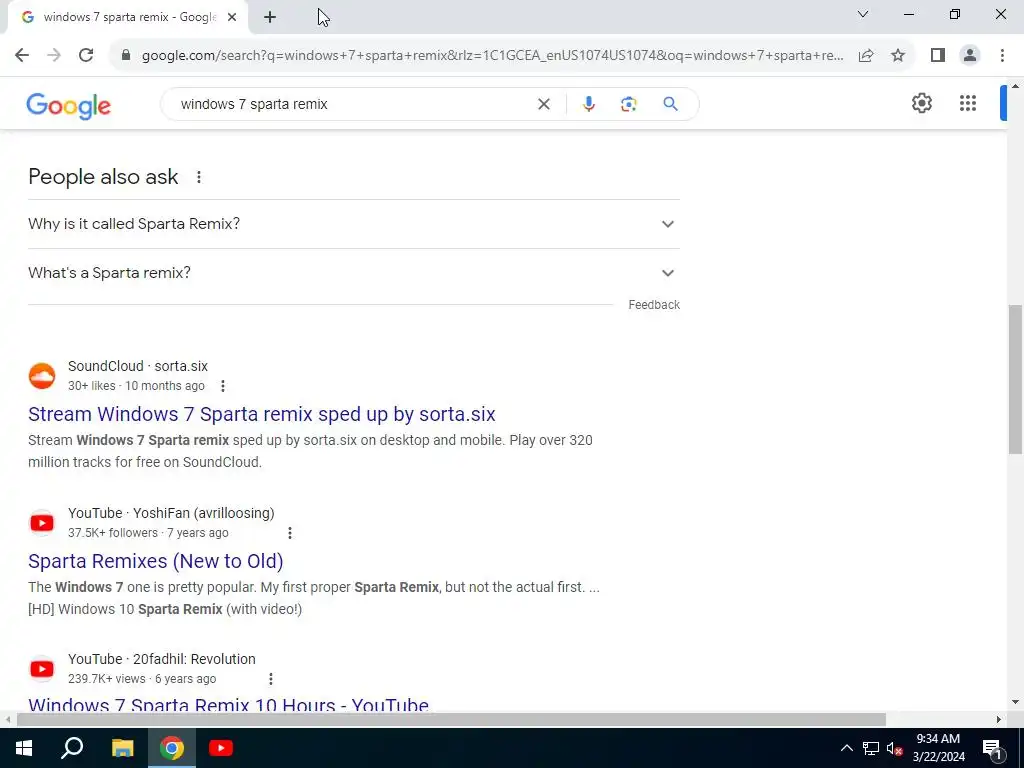Click the horizontal scrollbar thumb
Screen dimensions: 1024x768
451,720
